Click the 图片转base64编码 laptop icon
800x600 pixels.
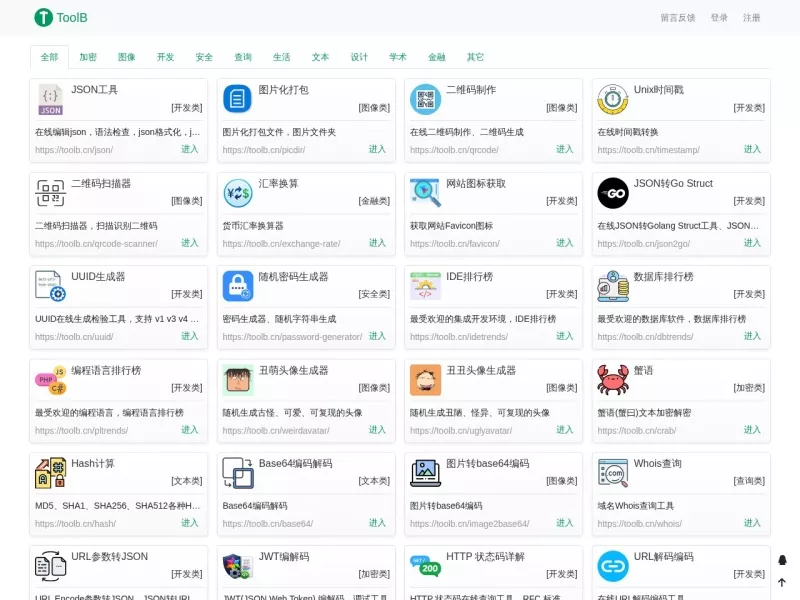pos(425,473)
